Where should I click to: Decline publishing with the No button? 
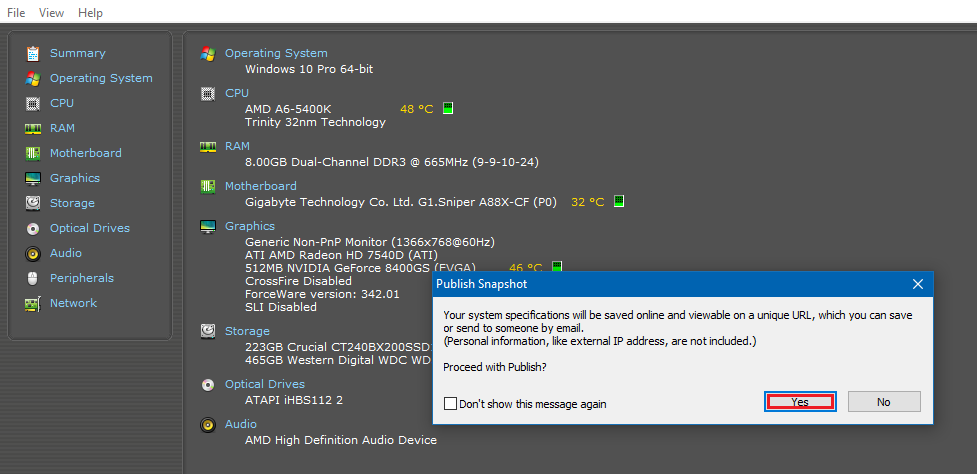(884, 402)
